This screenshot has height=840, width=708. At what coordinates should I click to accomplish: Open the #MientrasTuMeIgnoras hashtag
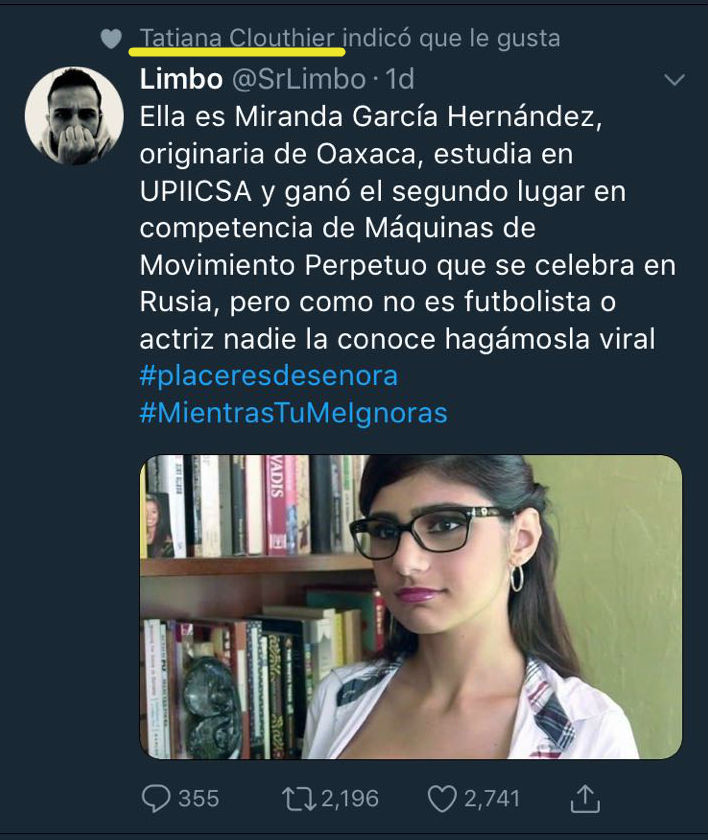click(293, 413)
